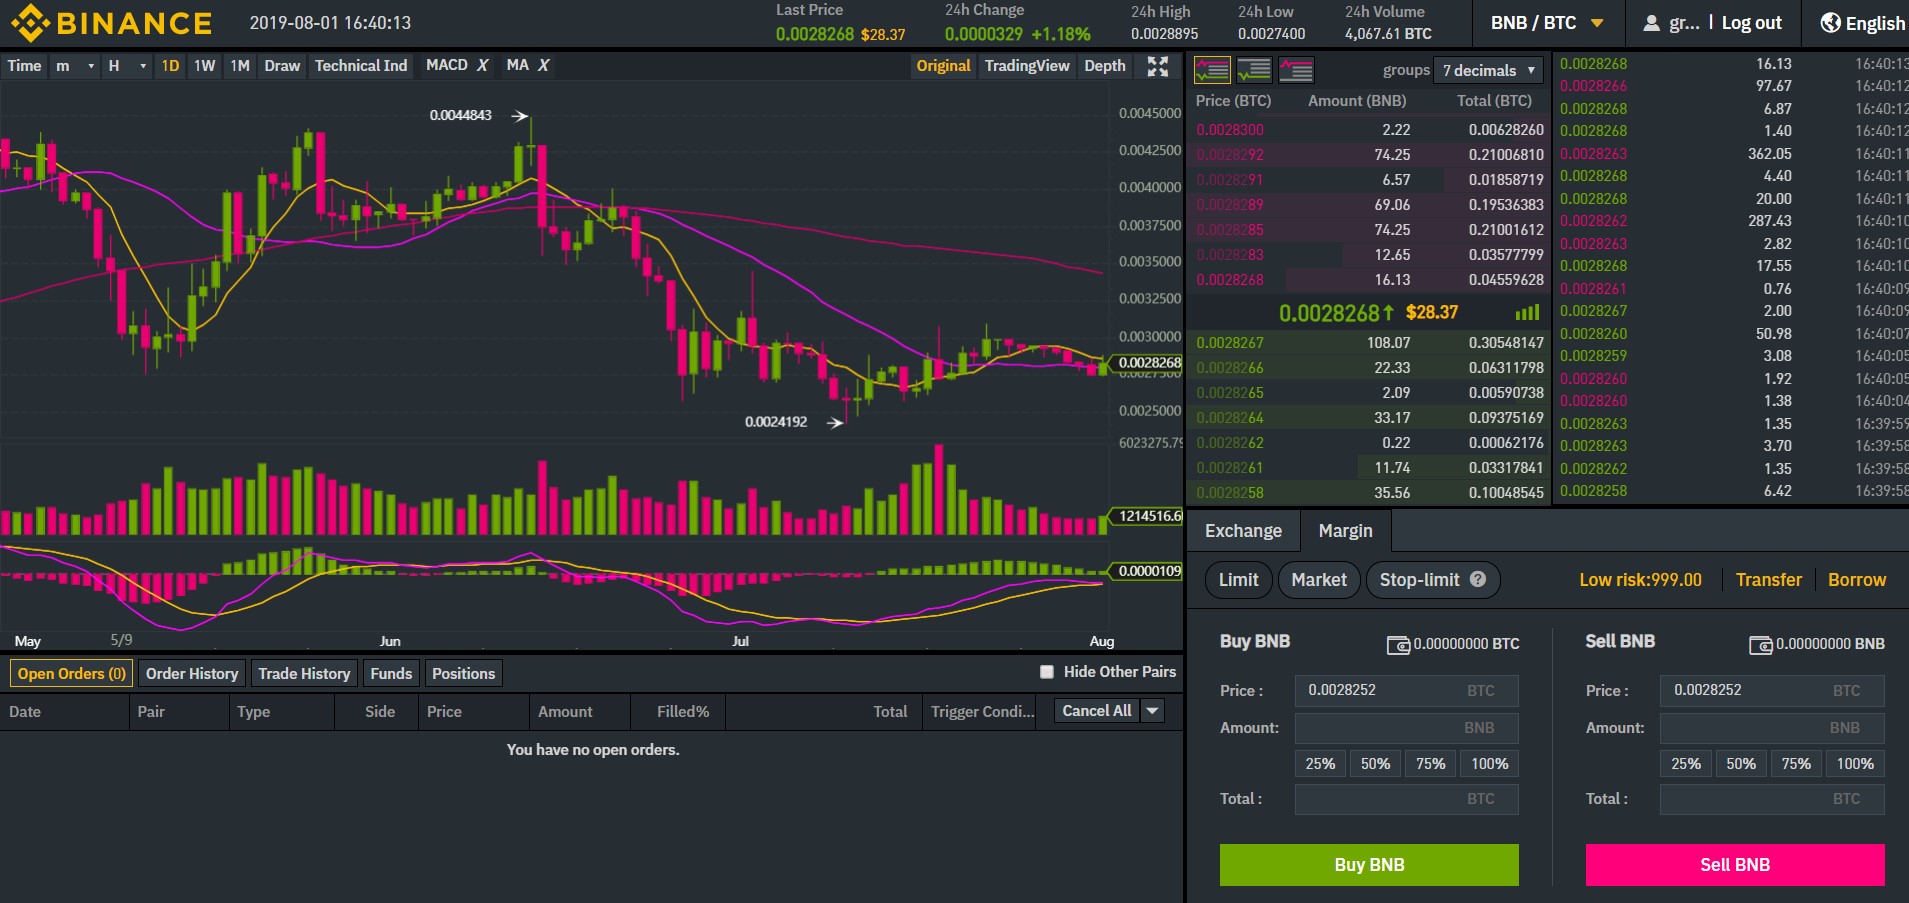Remove MACD indicator with X
Viewport: 1909px width, 903px height.
coord(482,65)
